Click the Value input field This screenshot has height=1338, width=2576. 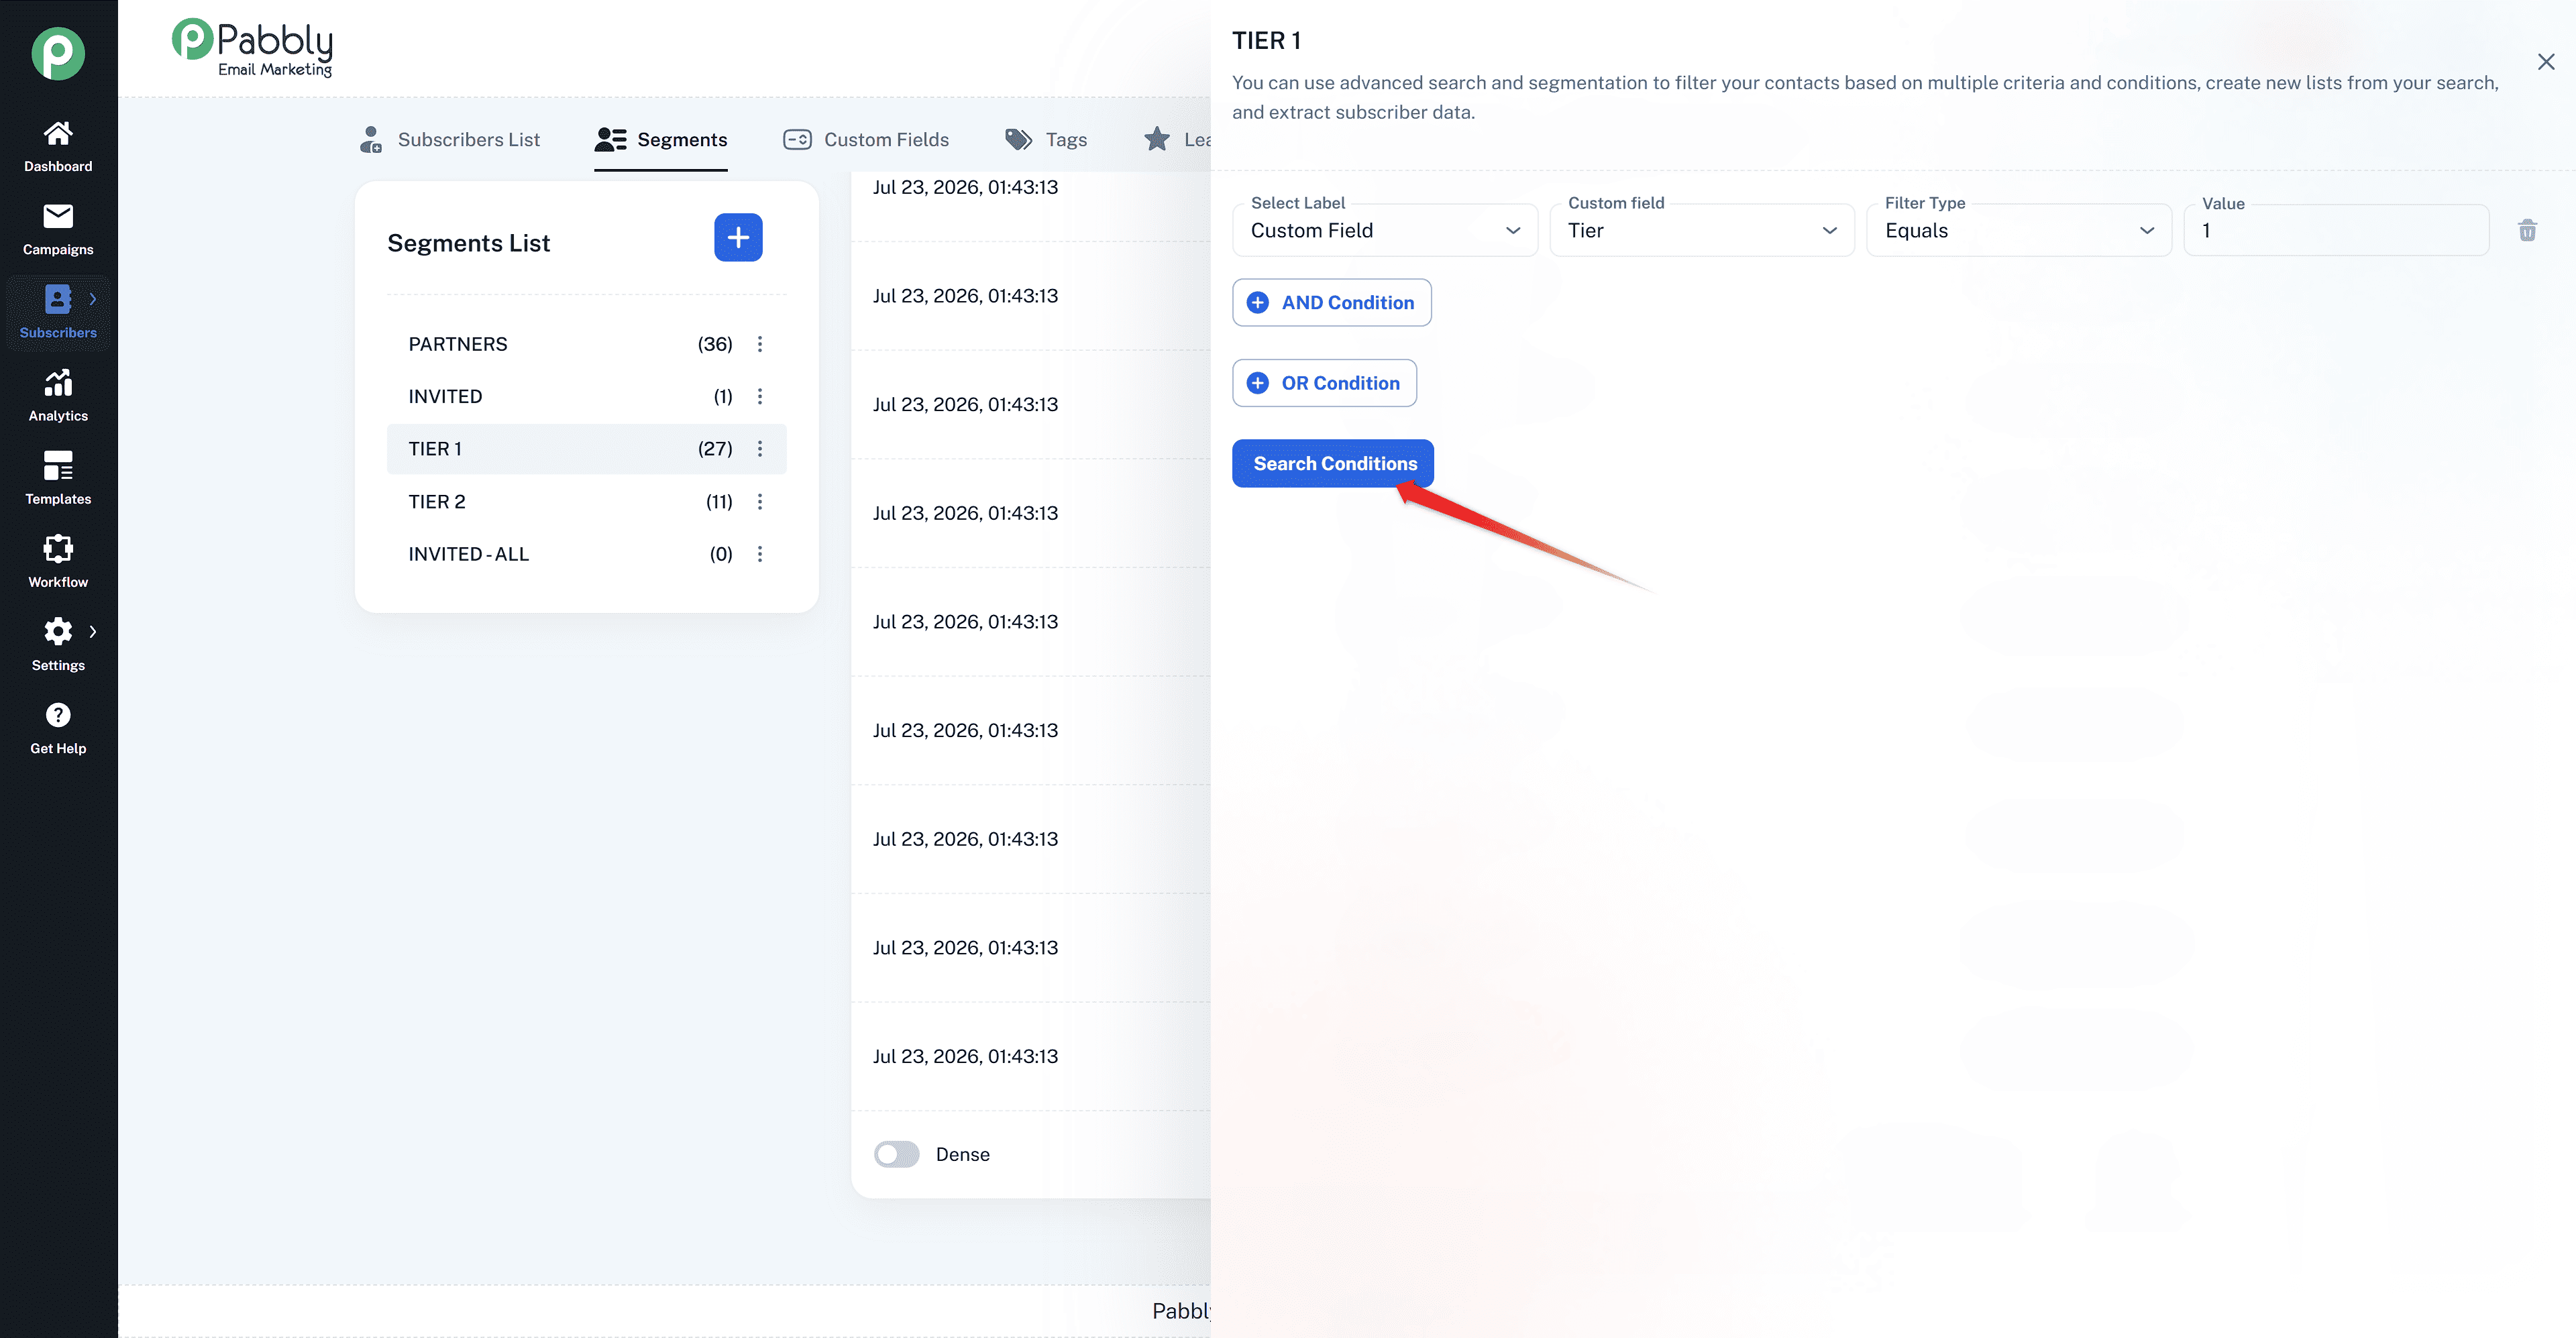[x=2336, y=230]
